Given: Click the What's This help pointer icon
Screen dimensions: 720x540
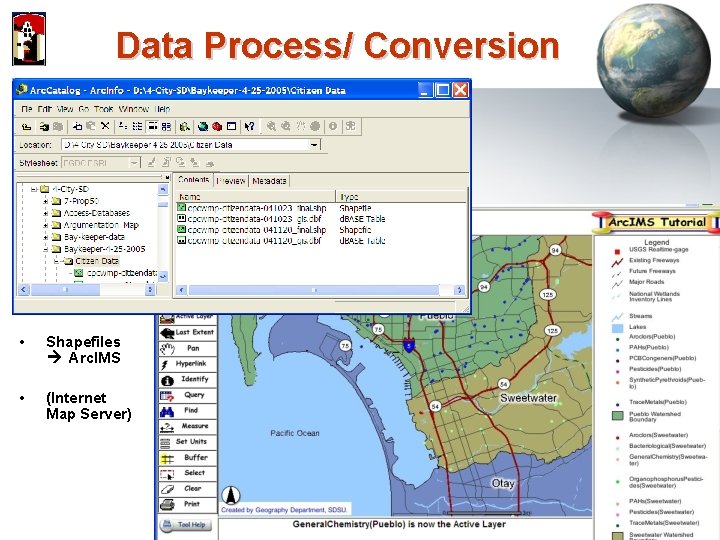Looking at the screenshot, I should pos(249,126).
